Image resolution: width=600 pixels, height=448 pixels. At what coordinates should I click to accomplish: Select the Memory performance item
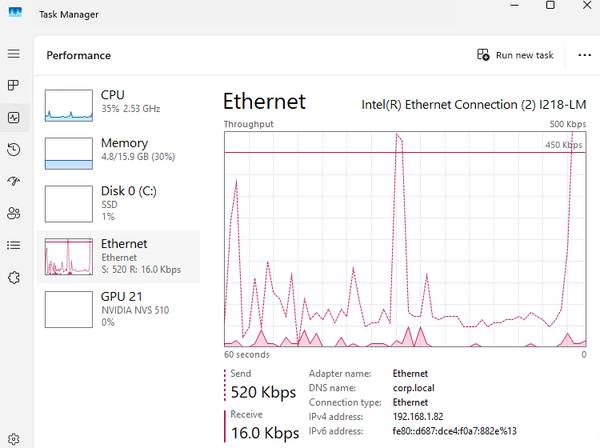(119, 153)
